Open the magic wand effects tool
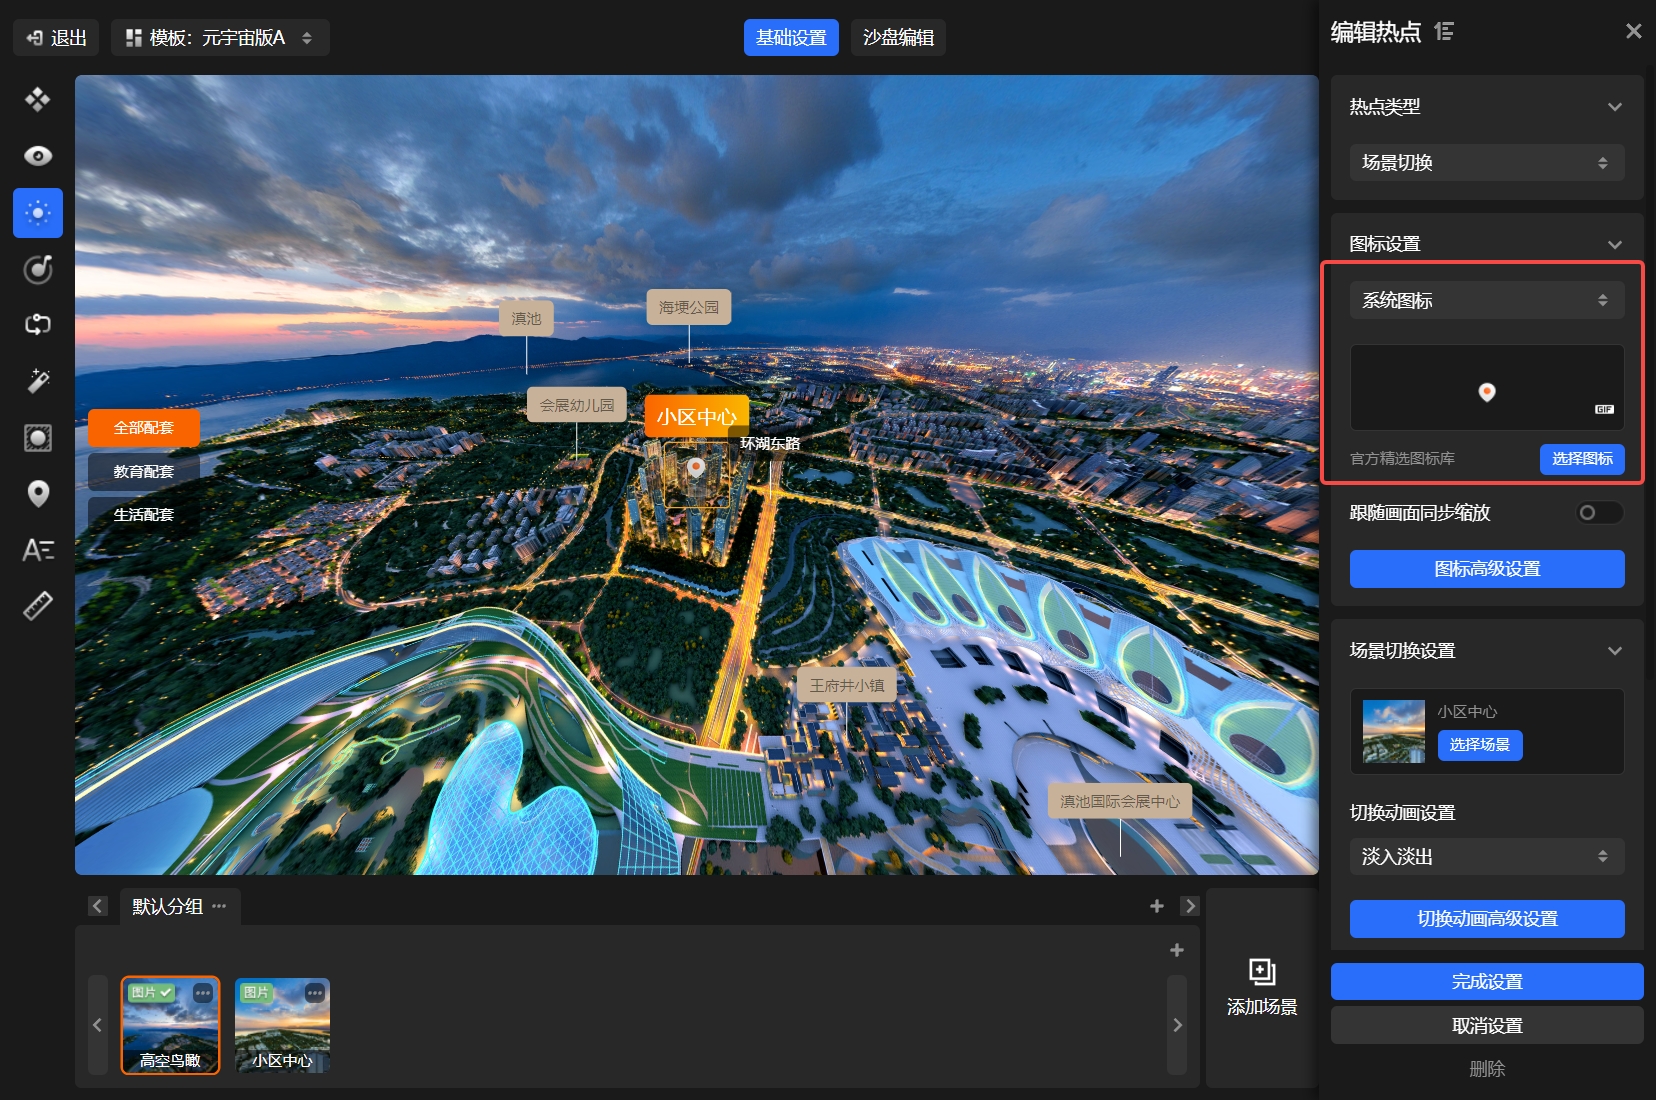The height and width of the screenshot is (1100, 1656). 38,381
